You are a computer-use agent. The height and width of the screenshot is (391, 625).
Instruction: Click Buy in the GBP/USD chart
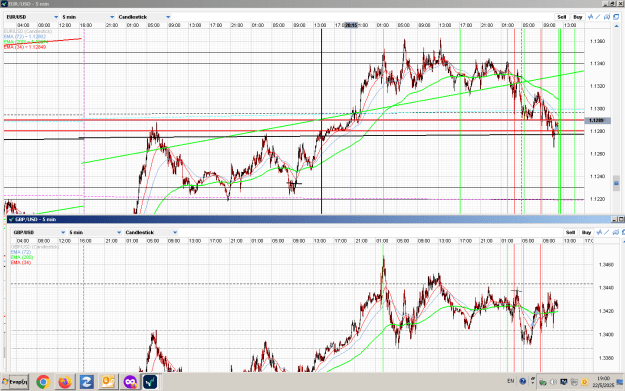coord(586,232)
